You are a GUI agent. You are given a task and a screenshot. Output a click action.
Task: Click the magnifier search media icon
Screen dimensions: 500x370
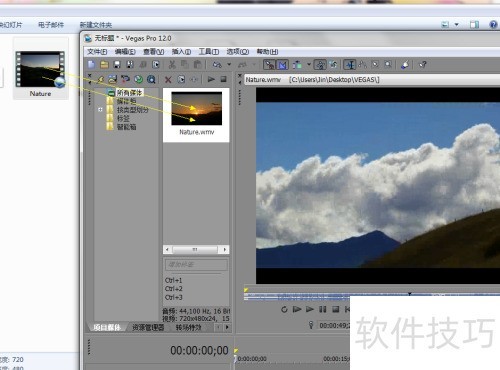pos(151,79)
